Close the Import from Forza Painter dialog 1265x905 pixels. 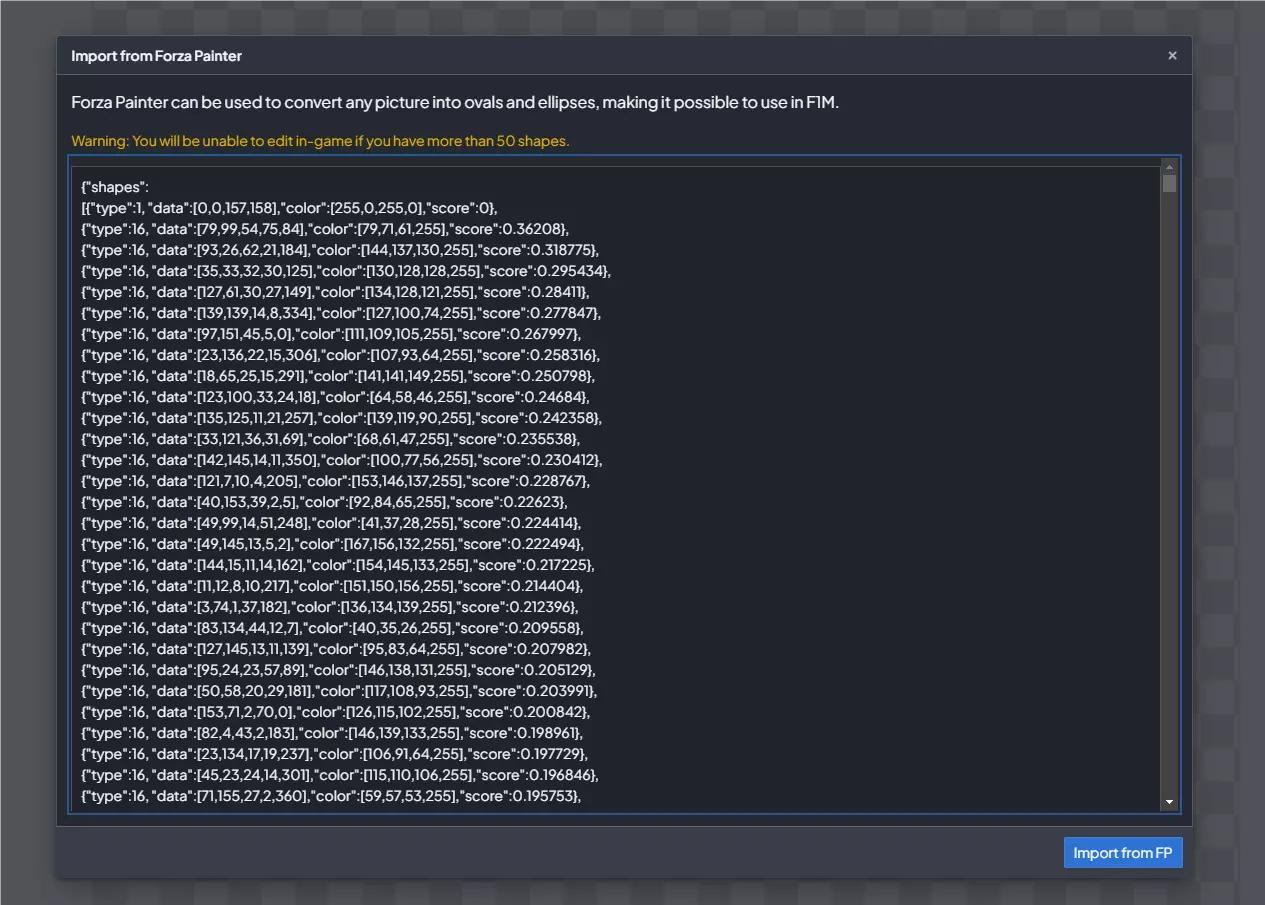[1172, 56]
